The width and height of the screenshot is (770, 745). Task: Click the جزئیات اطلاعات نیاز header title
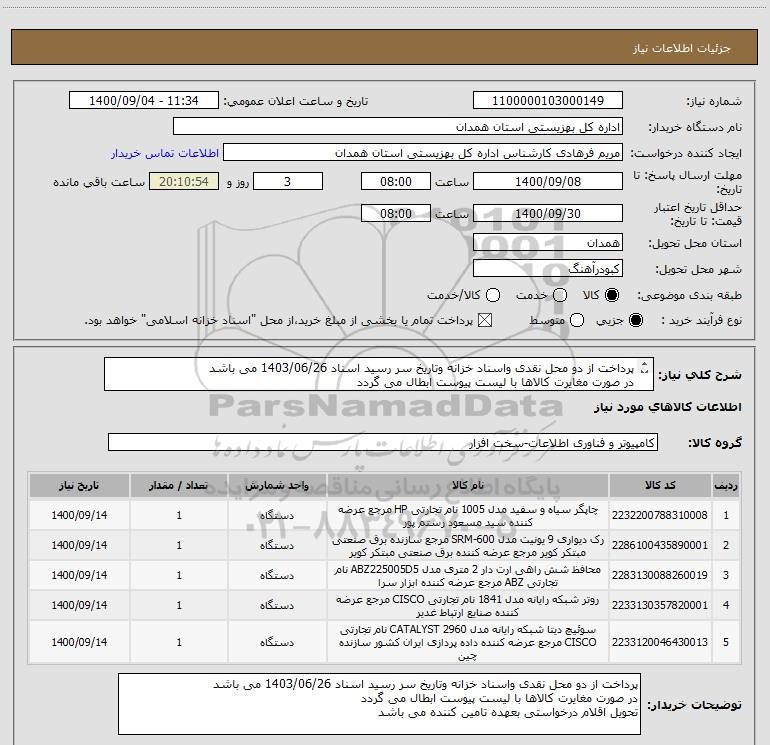click(682, 48)
